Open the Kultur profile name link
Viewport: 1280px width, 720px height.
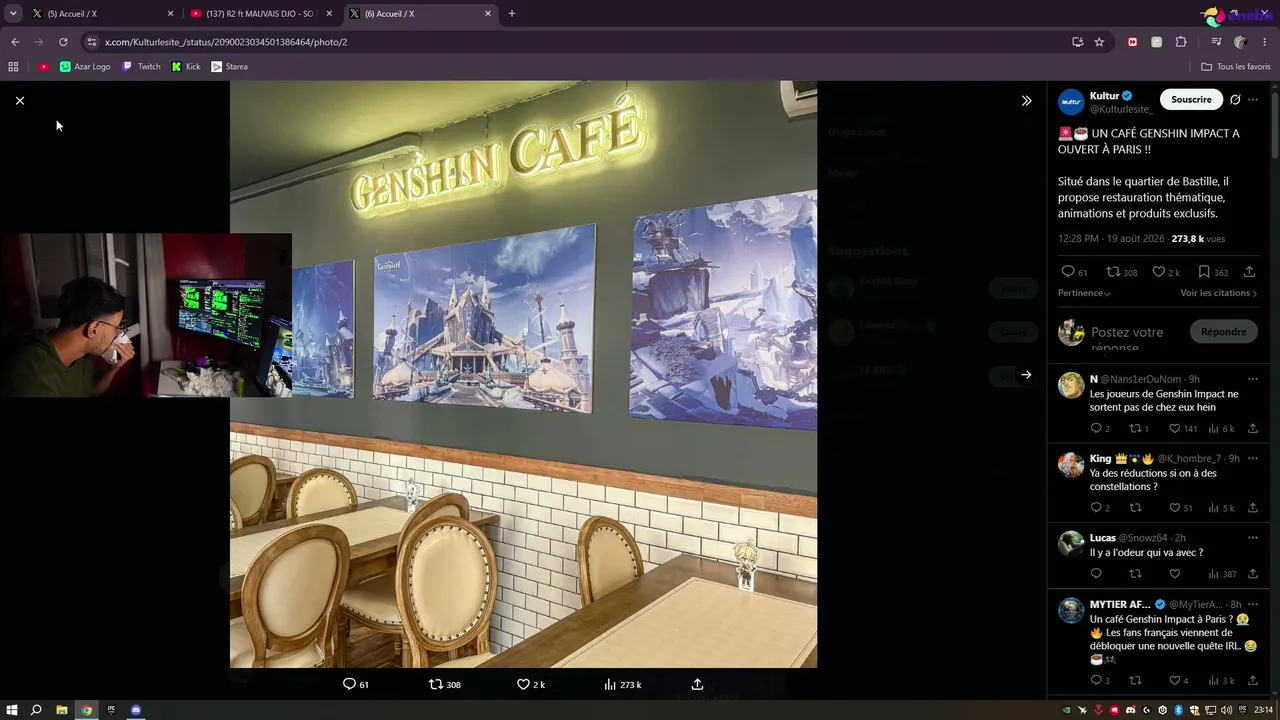coord(1104,96)
